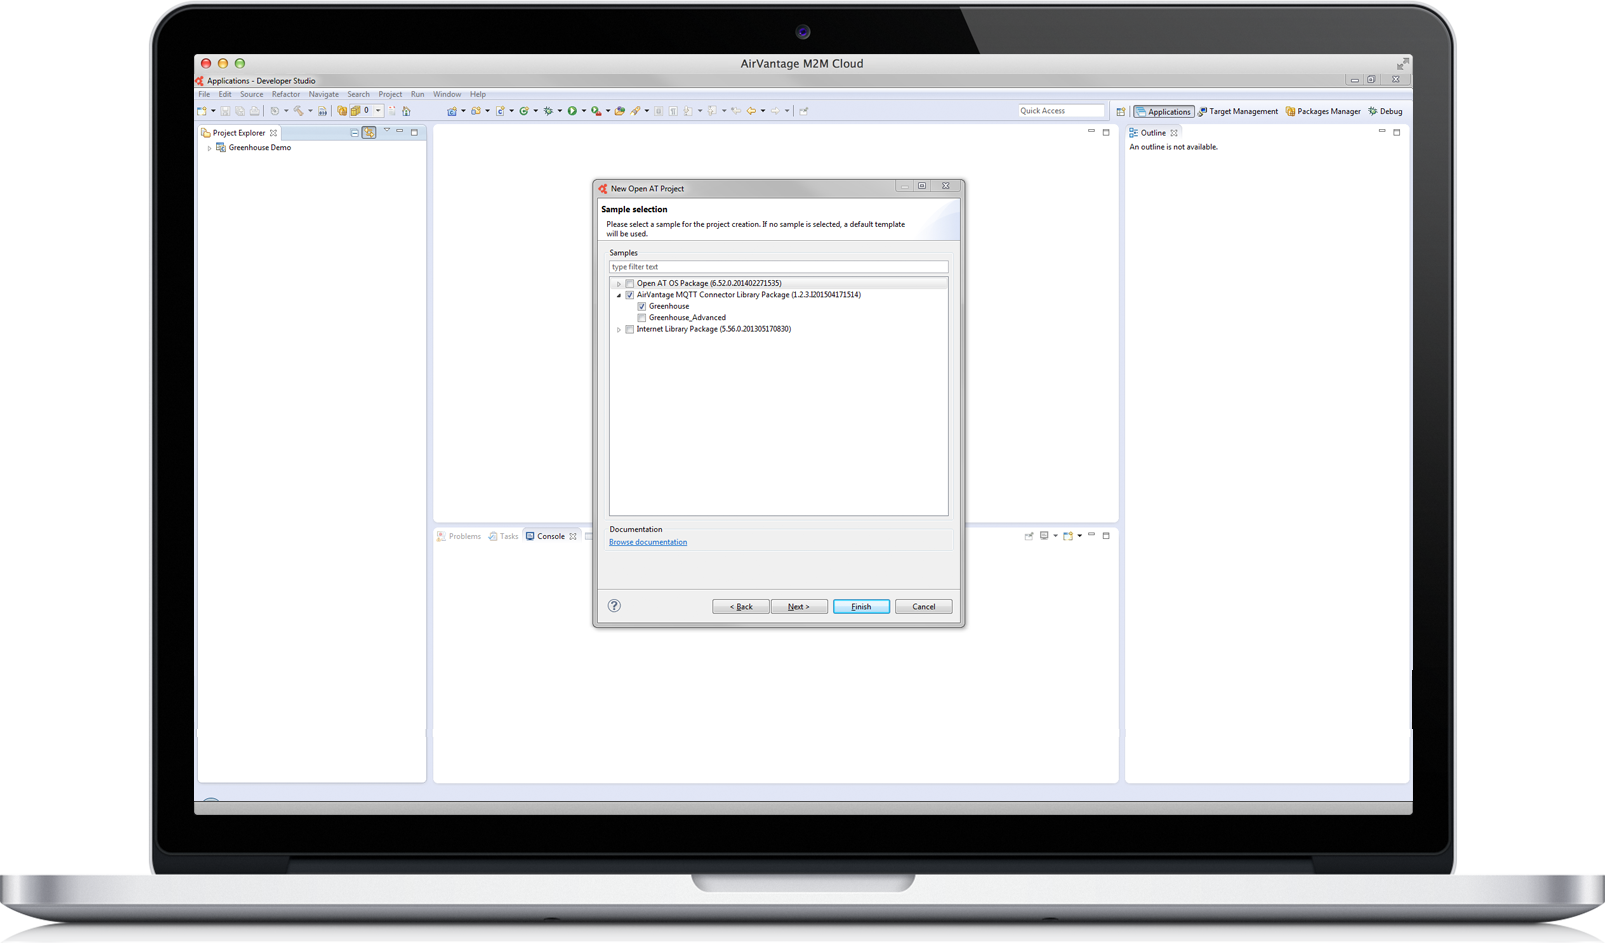Expand the Internet Library Package node

tap(619, 329)
